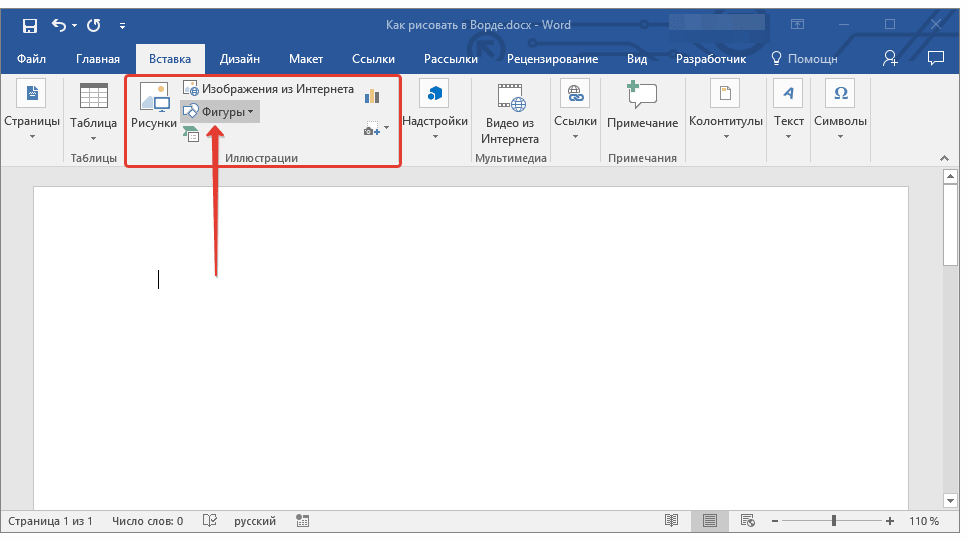Insert a chart using the chart icon
968x541 pixels.
[372, 96]
